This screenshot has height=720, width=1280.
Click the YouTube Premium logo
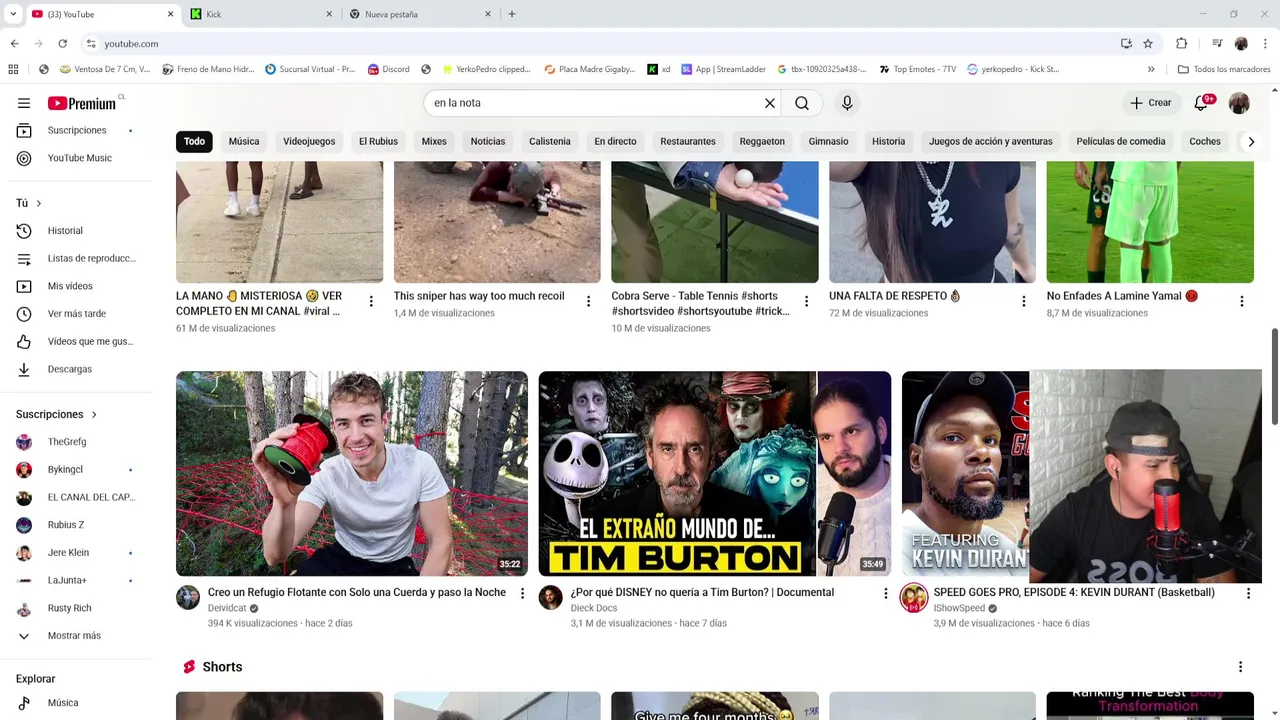(84, 103)
